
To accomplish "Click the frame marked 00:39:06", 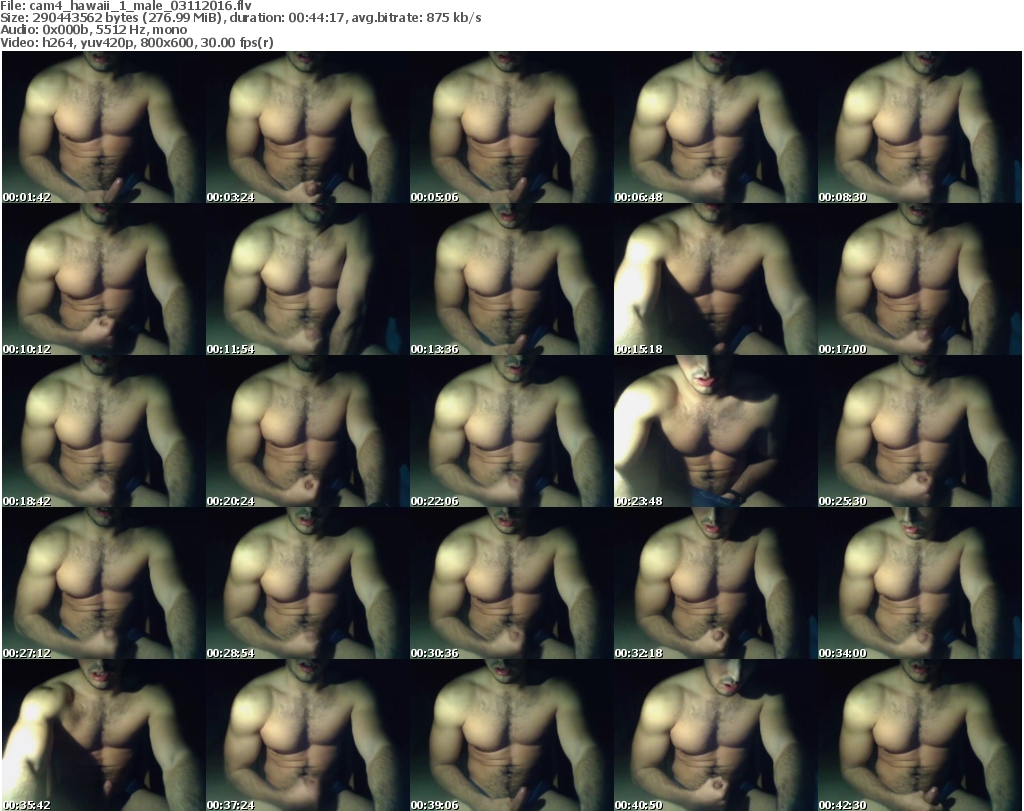I will click(x=510, y=735).
